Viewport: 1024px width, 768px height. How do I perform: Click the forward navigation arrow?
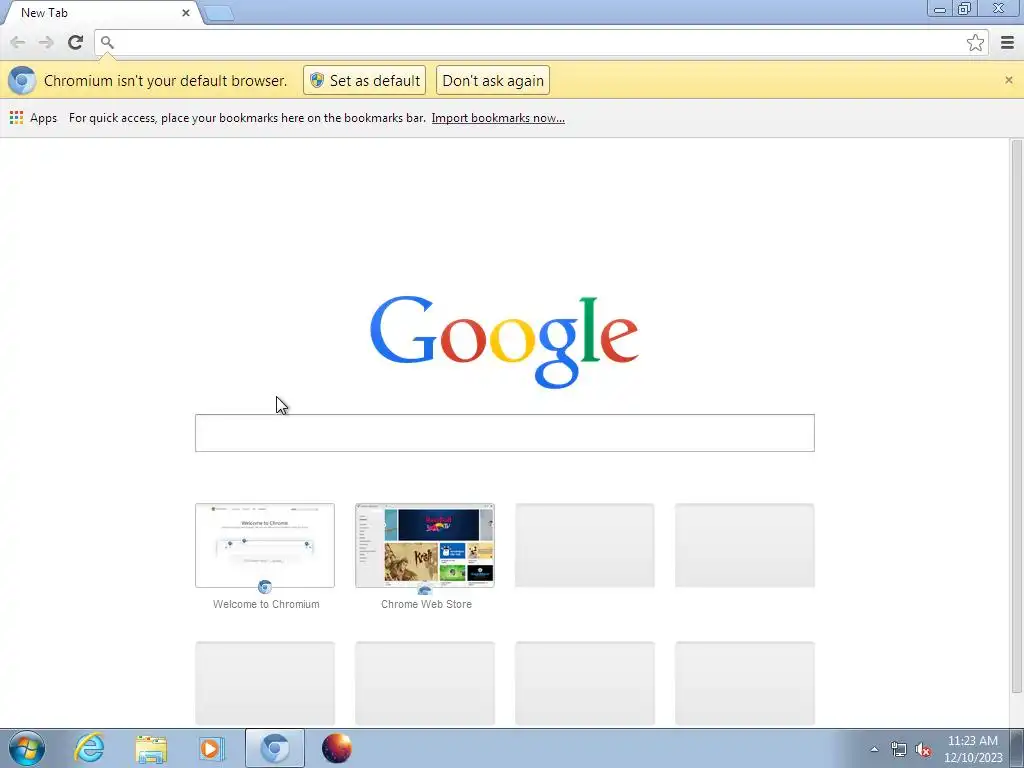coord(46,42)
